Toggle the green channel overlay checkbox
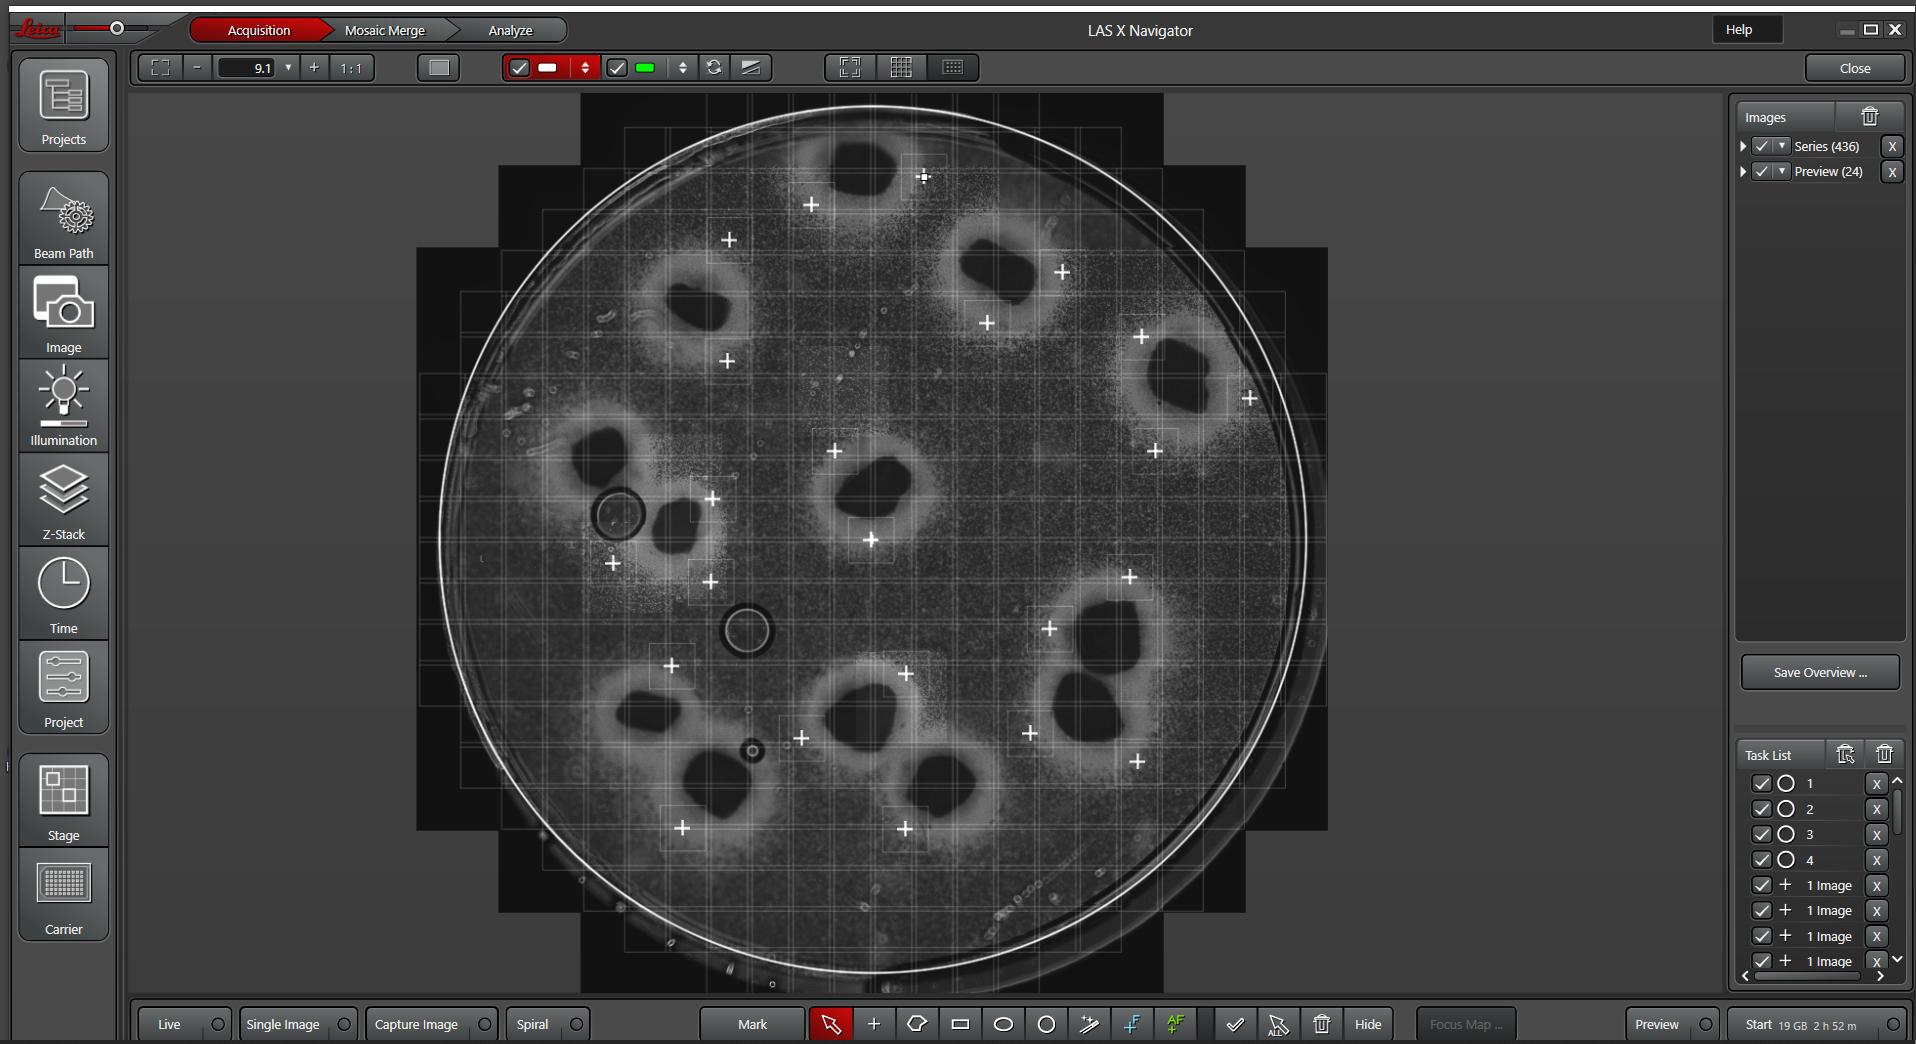This screenshot has width=1916, height=1044. pyautogui.click(x=617, y=68)
